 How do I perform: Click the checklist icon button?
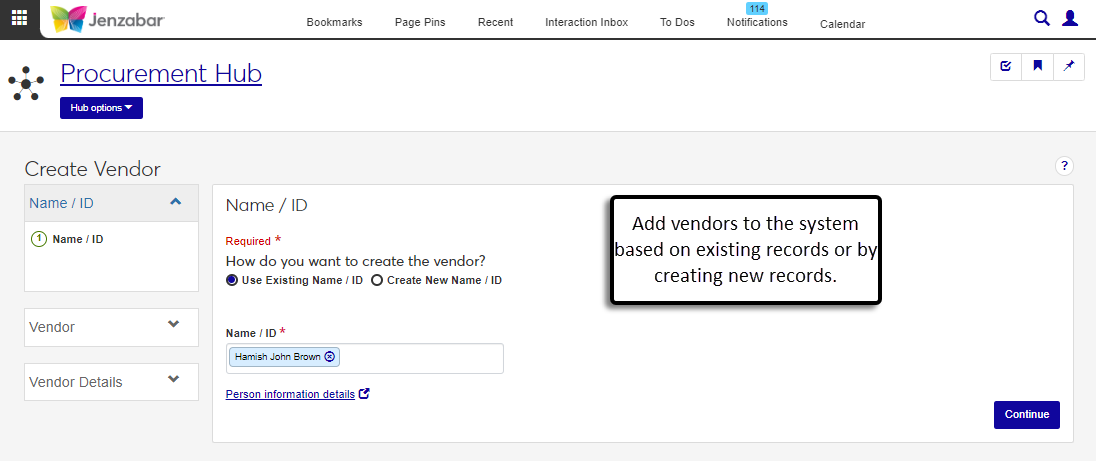pyautogui.click(x=1006, y=67)
